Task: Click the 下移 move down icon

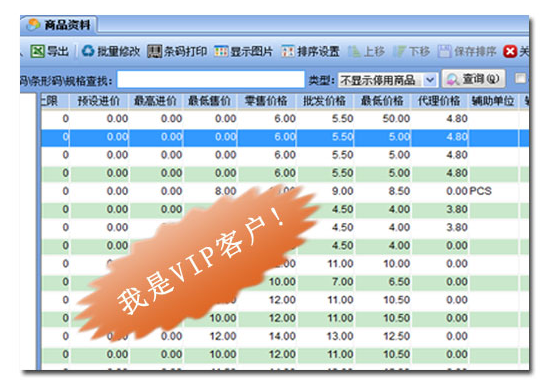Action: 400,52
